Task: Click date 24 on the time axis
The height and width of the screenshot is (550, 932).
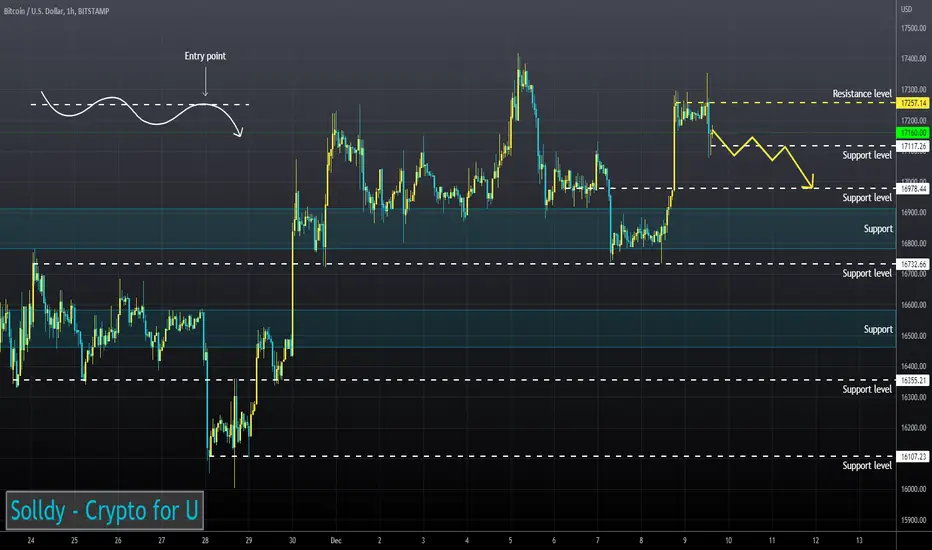Action: click(31, 540)
